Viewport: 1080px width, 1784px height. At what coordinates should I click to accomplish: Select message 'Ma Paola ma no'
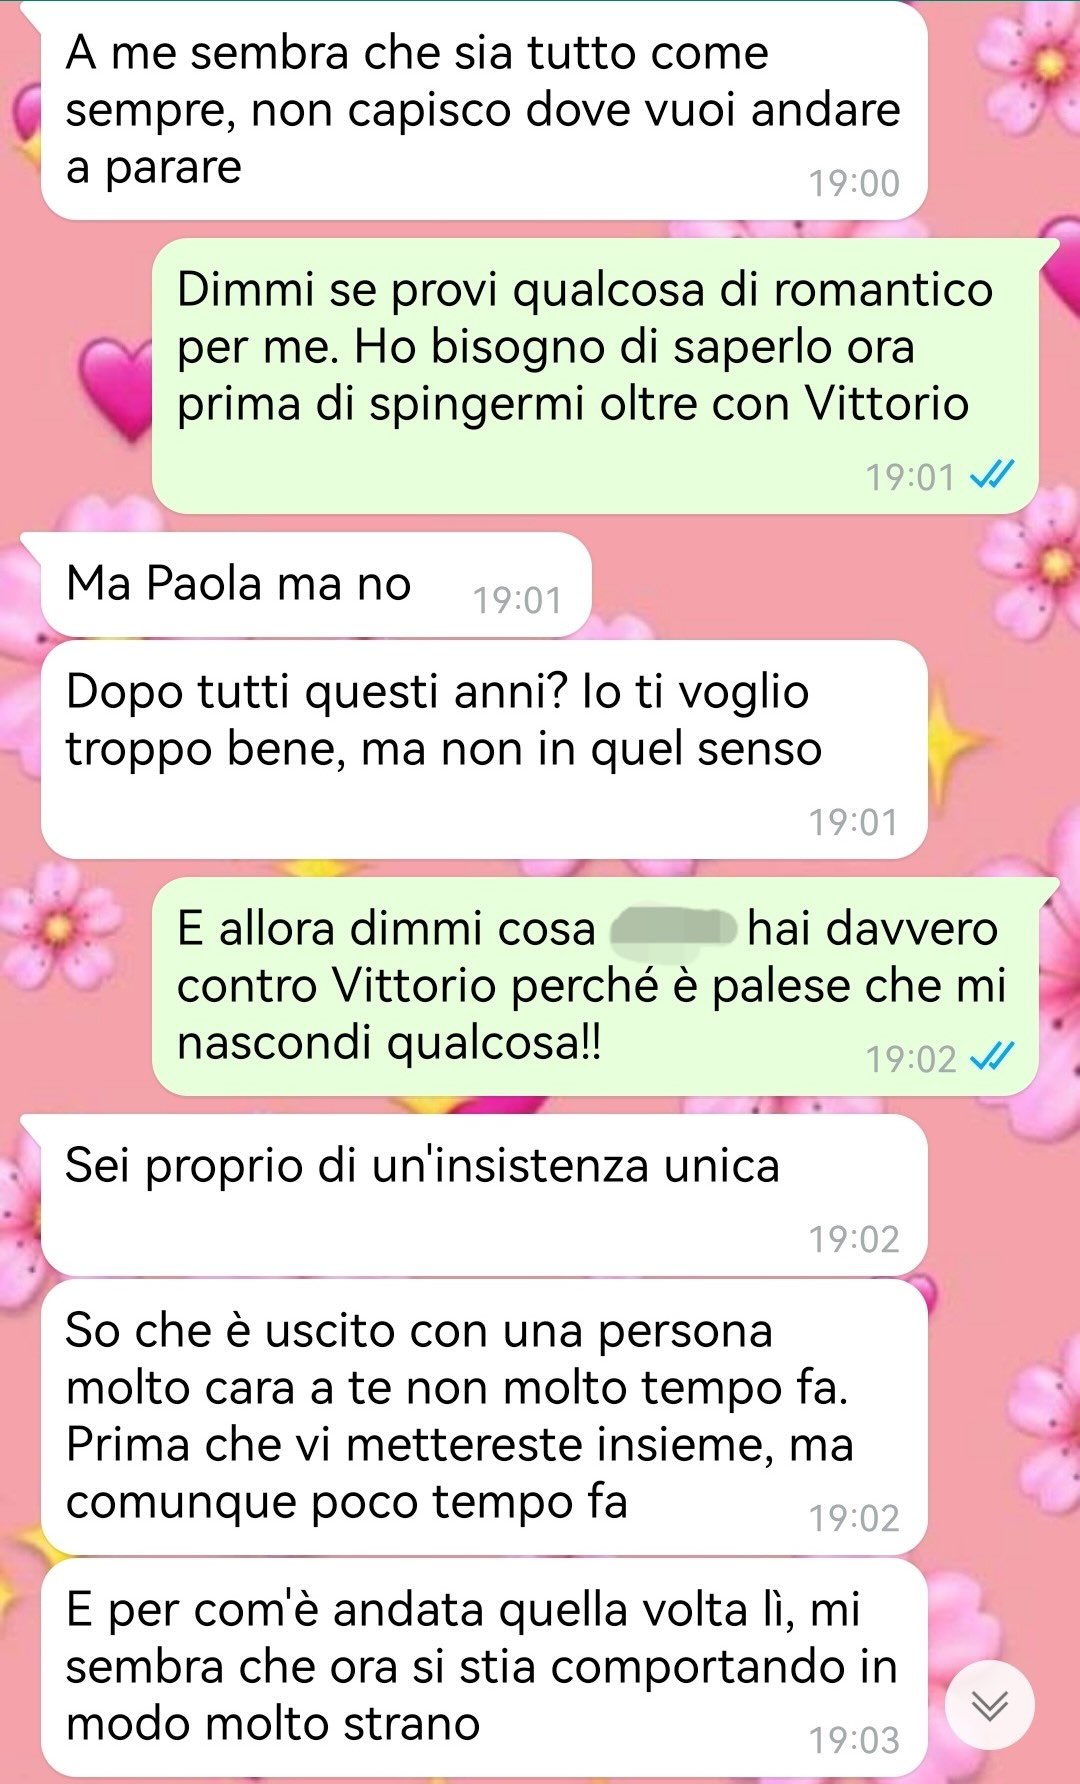click(x=316, y=586)
